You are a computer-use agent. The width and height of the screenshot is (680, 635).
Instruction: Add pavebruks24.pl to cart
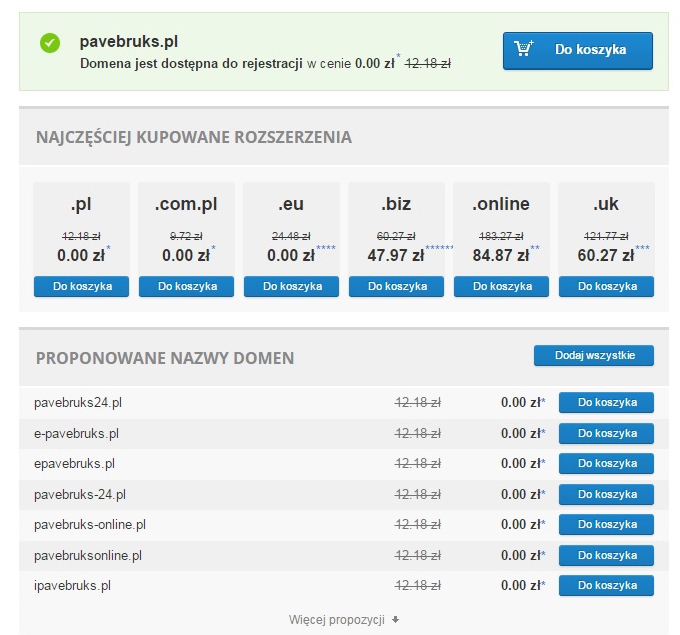tap(606, 403)
